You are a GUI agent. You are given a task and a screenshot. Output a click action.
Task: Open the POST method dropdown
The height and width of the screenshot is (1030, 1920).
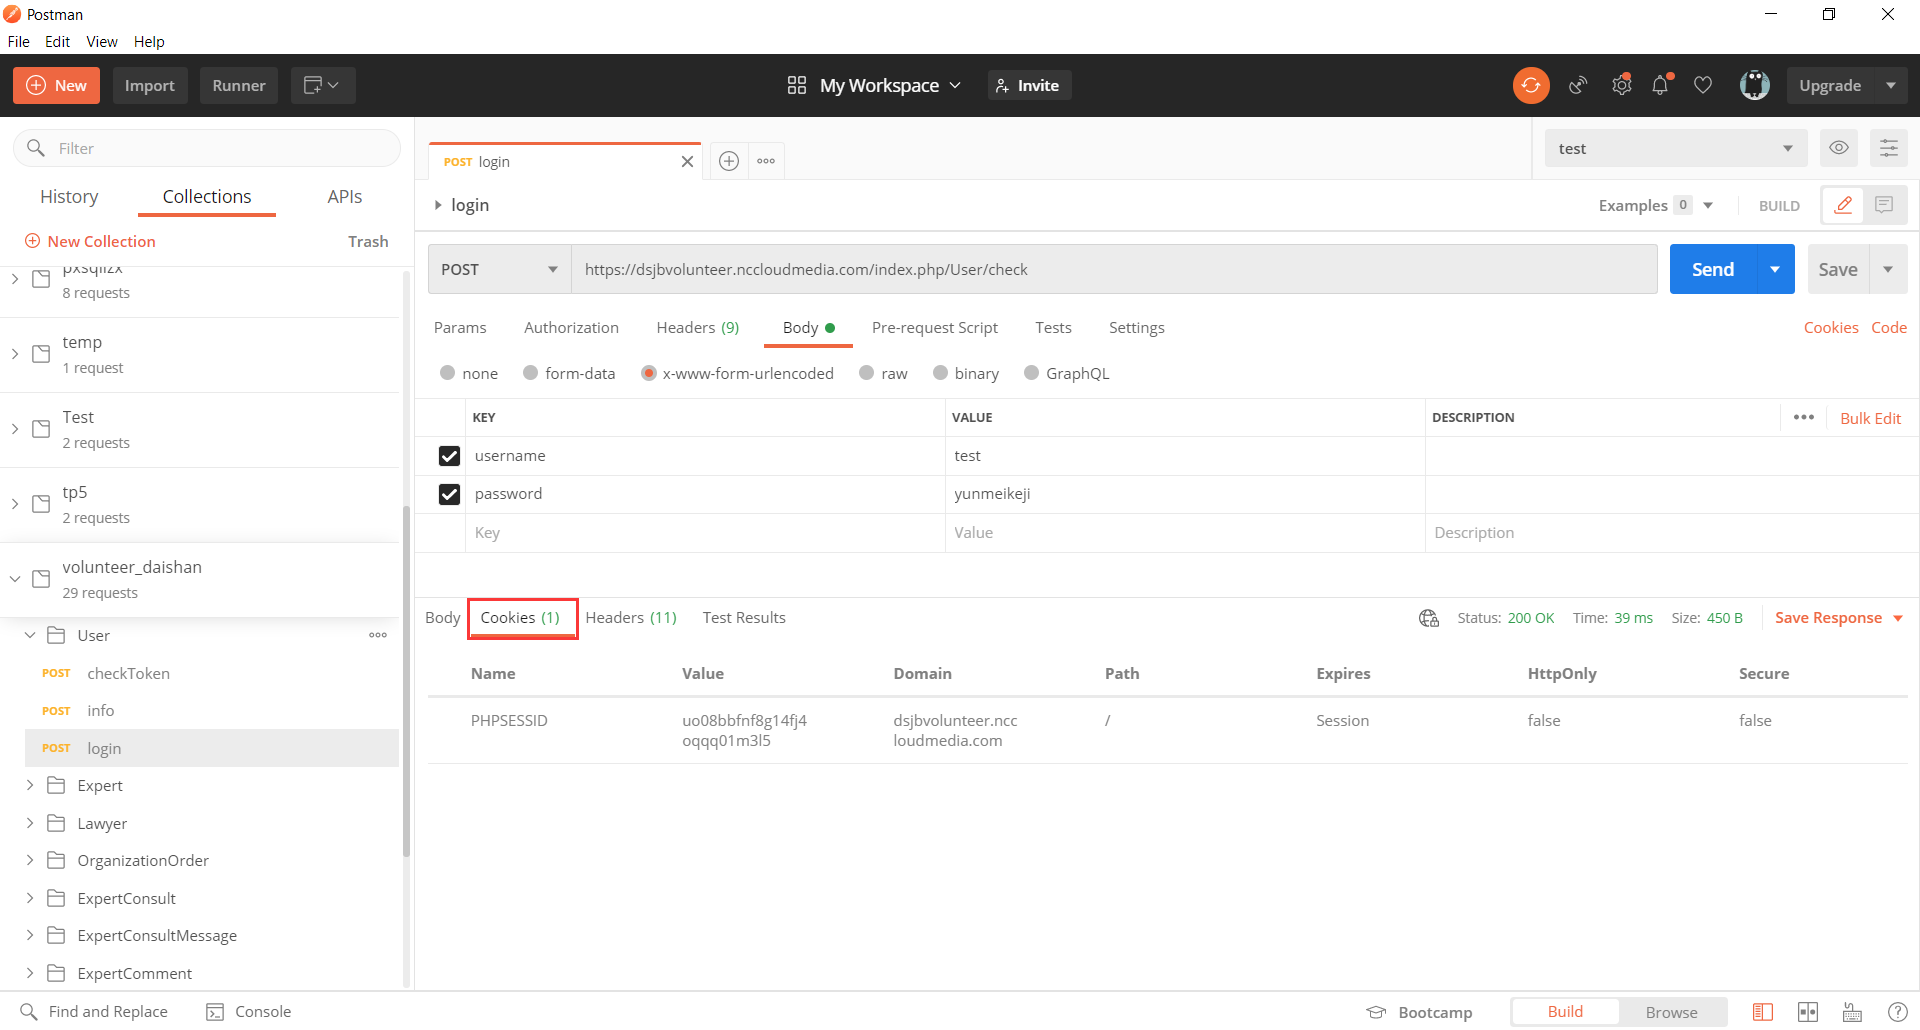point(499,269)
